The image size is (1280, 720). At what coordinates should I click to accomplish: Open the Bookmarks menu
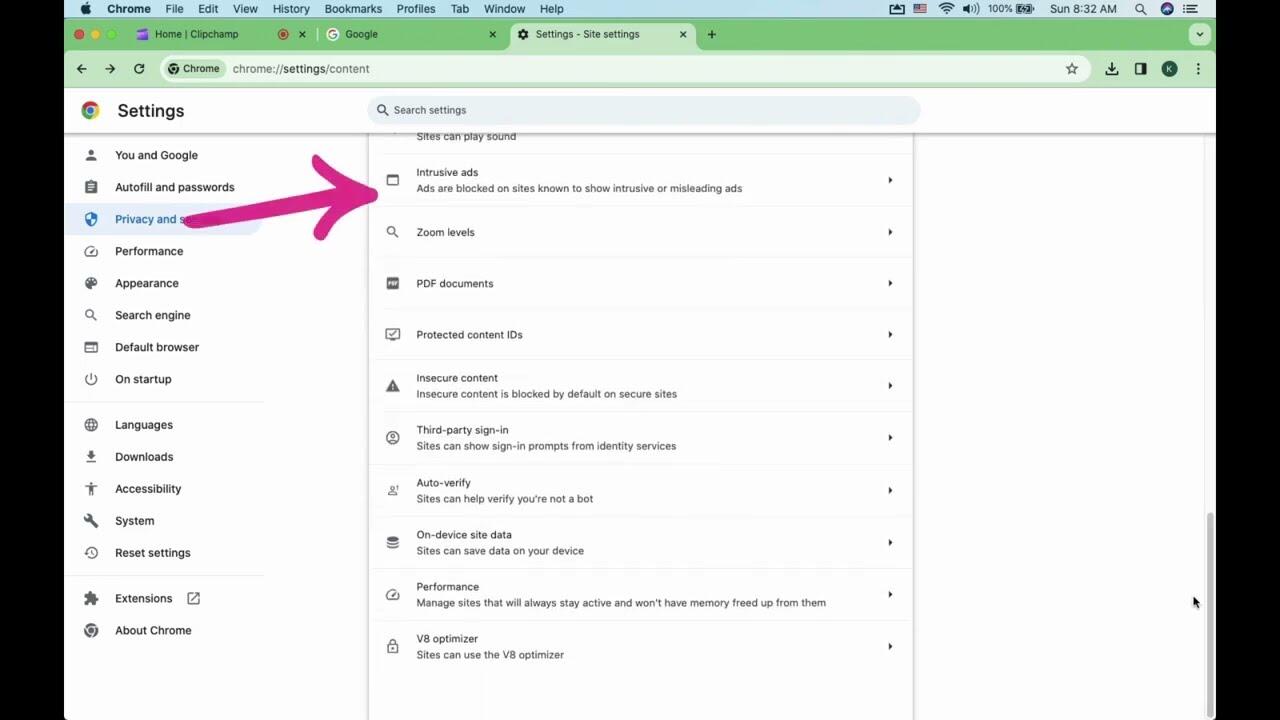pos(352,9)
